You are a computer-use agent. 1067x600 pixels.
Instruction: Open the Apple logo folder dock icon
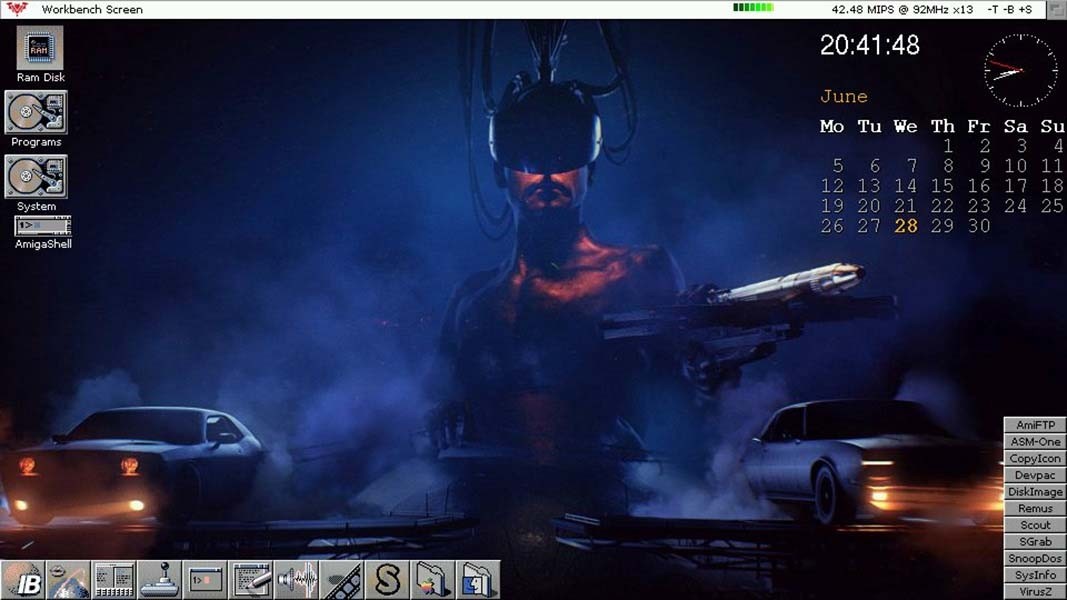click(433, 580)
